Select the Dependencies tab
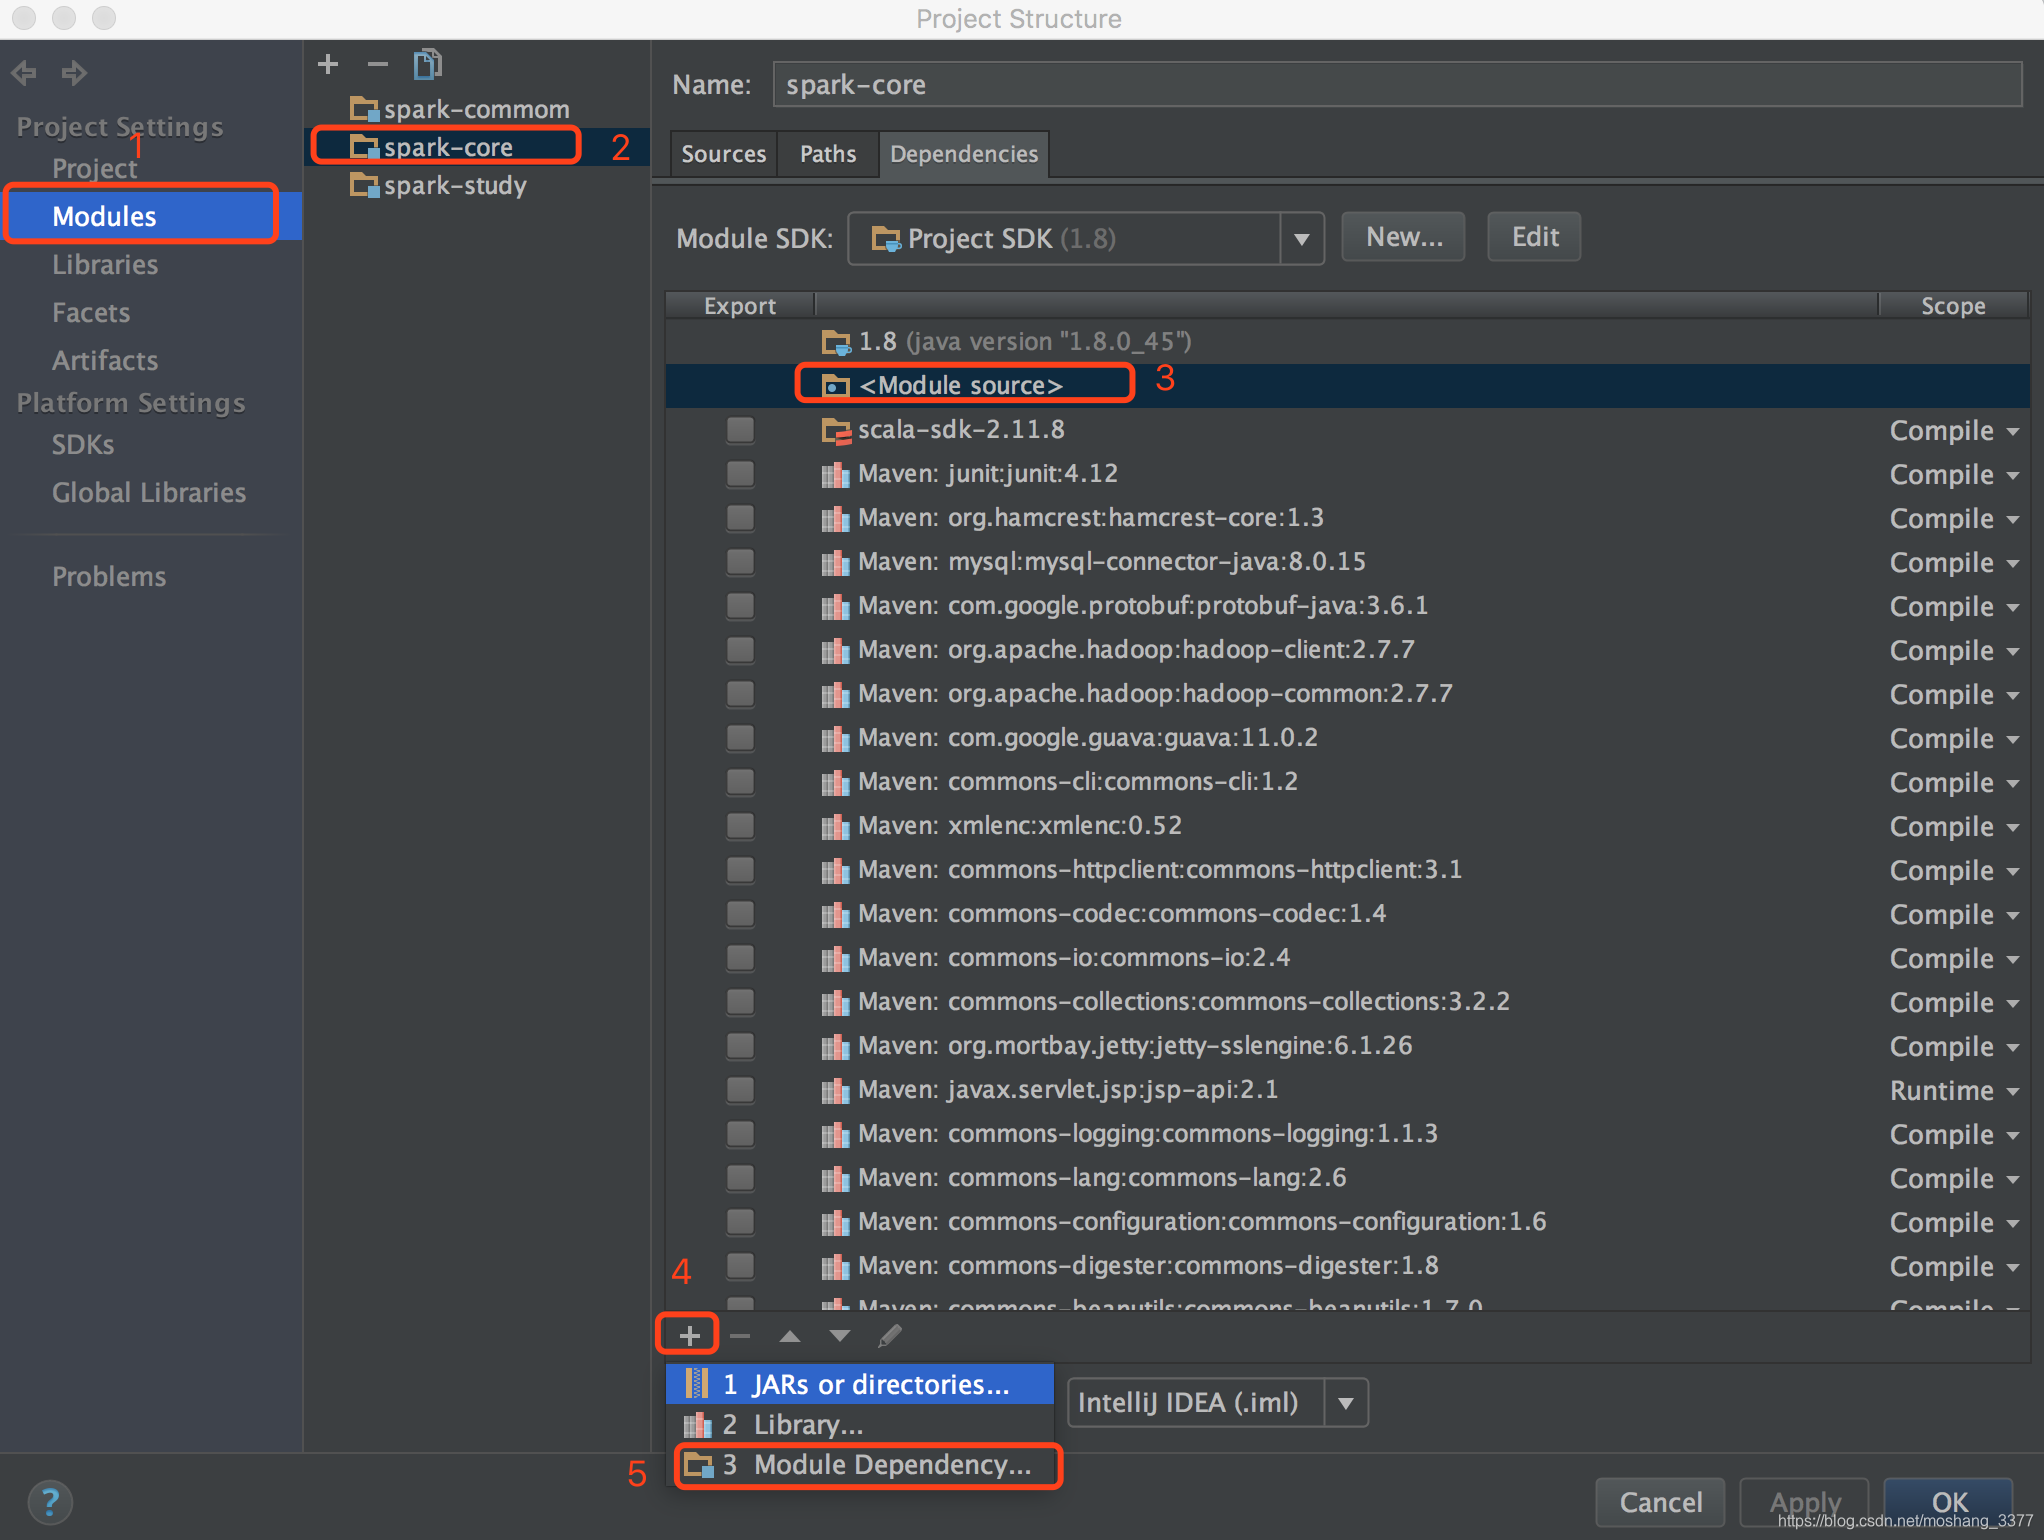Viewport: 2044px width, 1540px height. (x=964, y=154)
